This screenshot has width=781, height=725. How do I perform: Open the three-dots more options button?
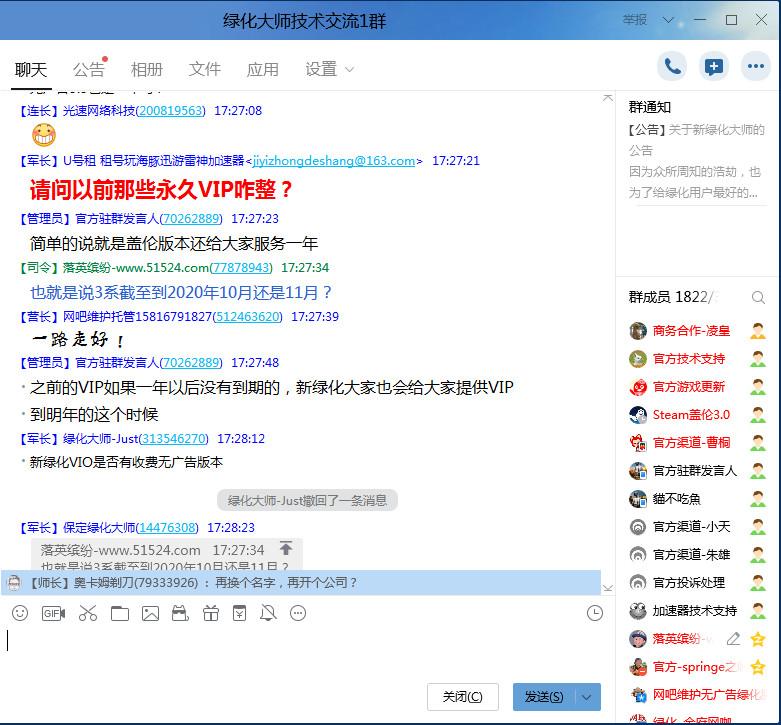pos(756,66)
